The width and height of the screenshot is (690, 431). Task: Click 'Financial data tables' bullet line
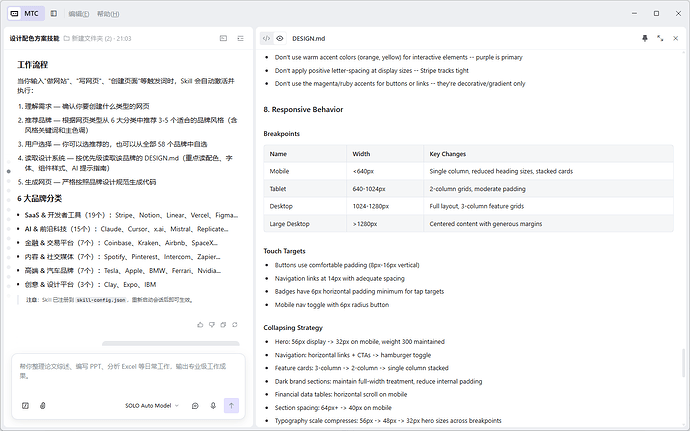(x=341, y=394)
